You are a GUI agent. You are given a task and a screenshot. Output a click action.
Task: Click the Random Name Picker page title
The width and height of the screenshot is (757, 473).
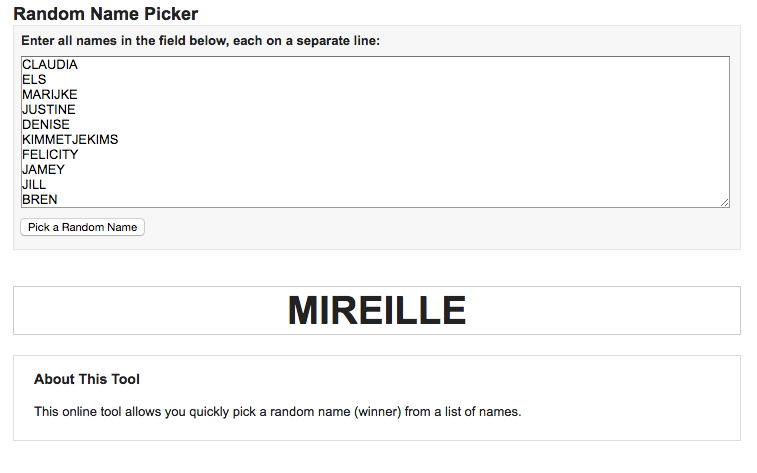point(105,14)
